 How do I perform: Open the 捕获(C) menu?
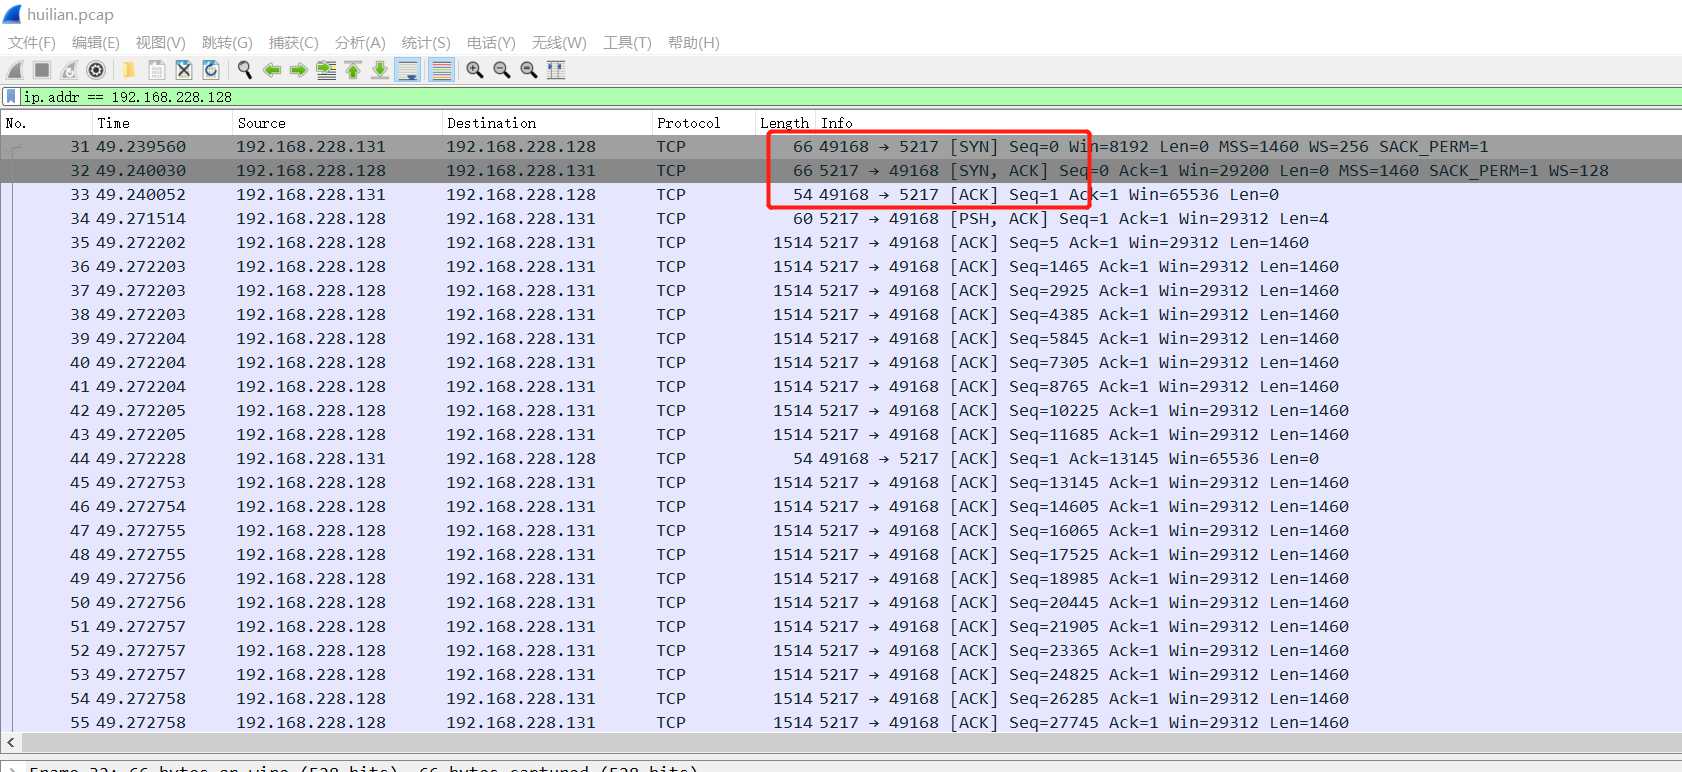pyautogui.click(x=294, y=43)
